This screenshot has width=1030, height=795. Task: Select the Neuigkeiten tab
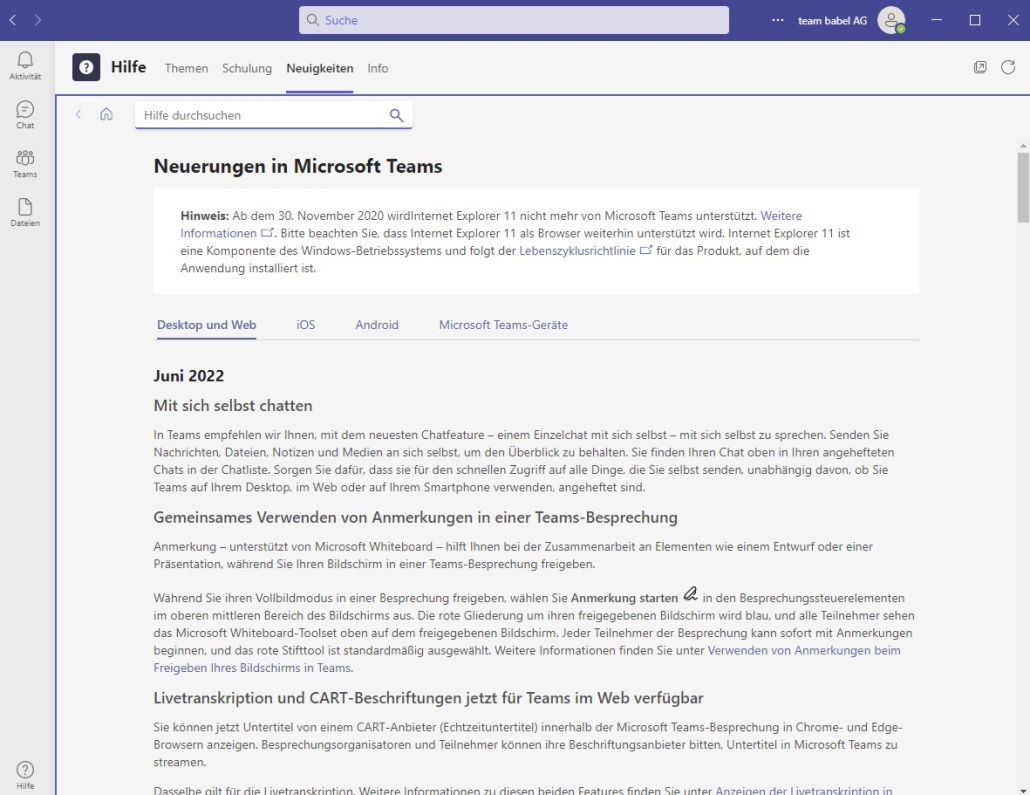(x=320, y=68)
